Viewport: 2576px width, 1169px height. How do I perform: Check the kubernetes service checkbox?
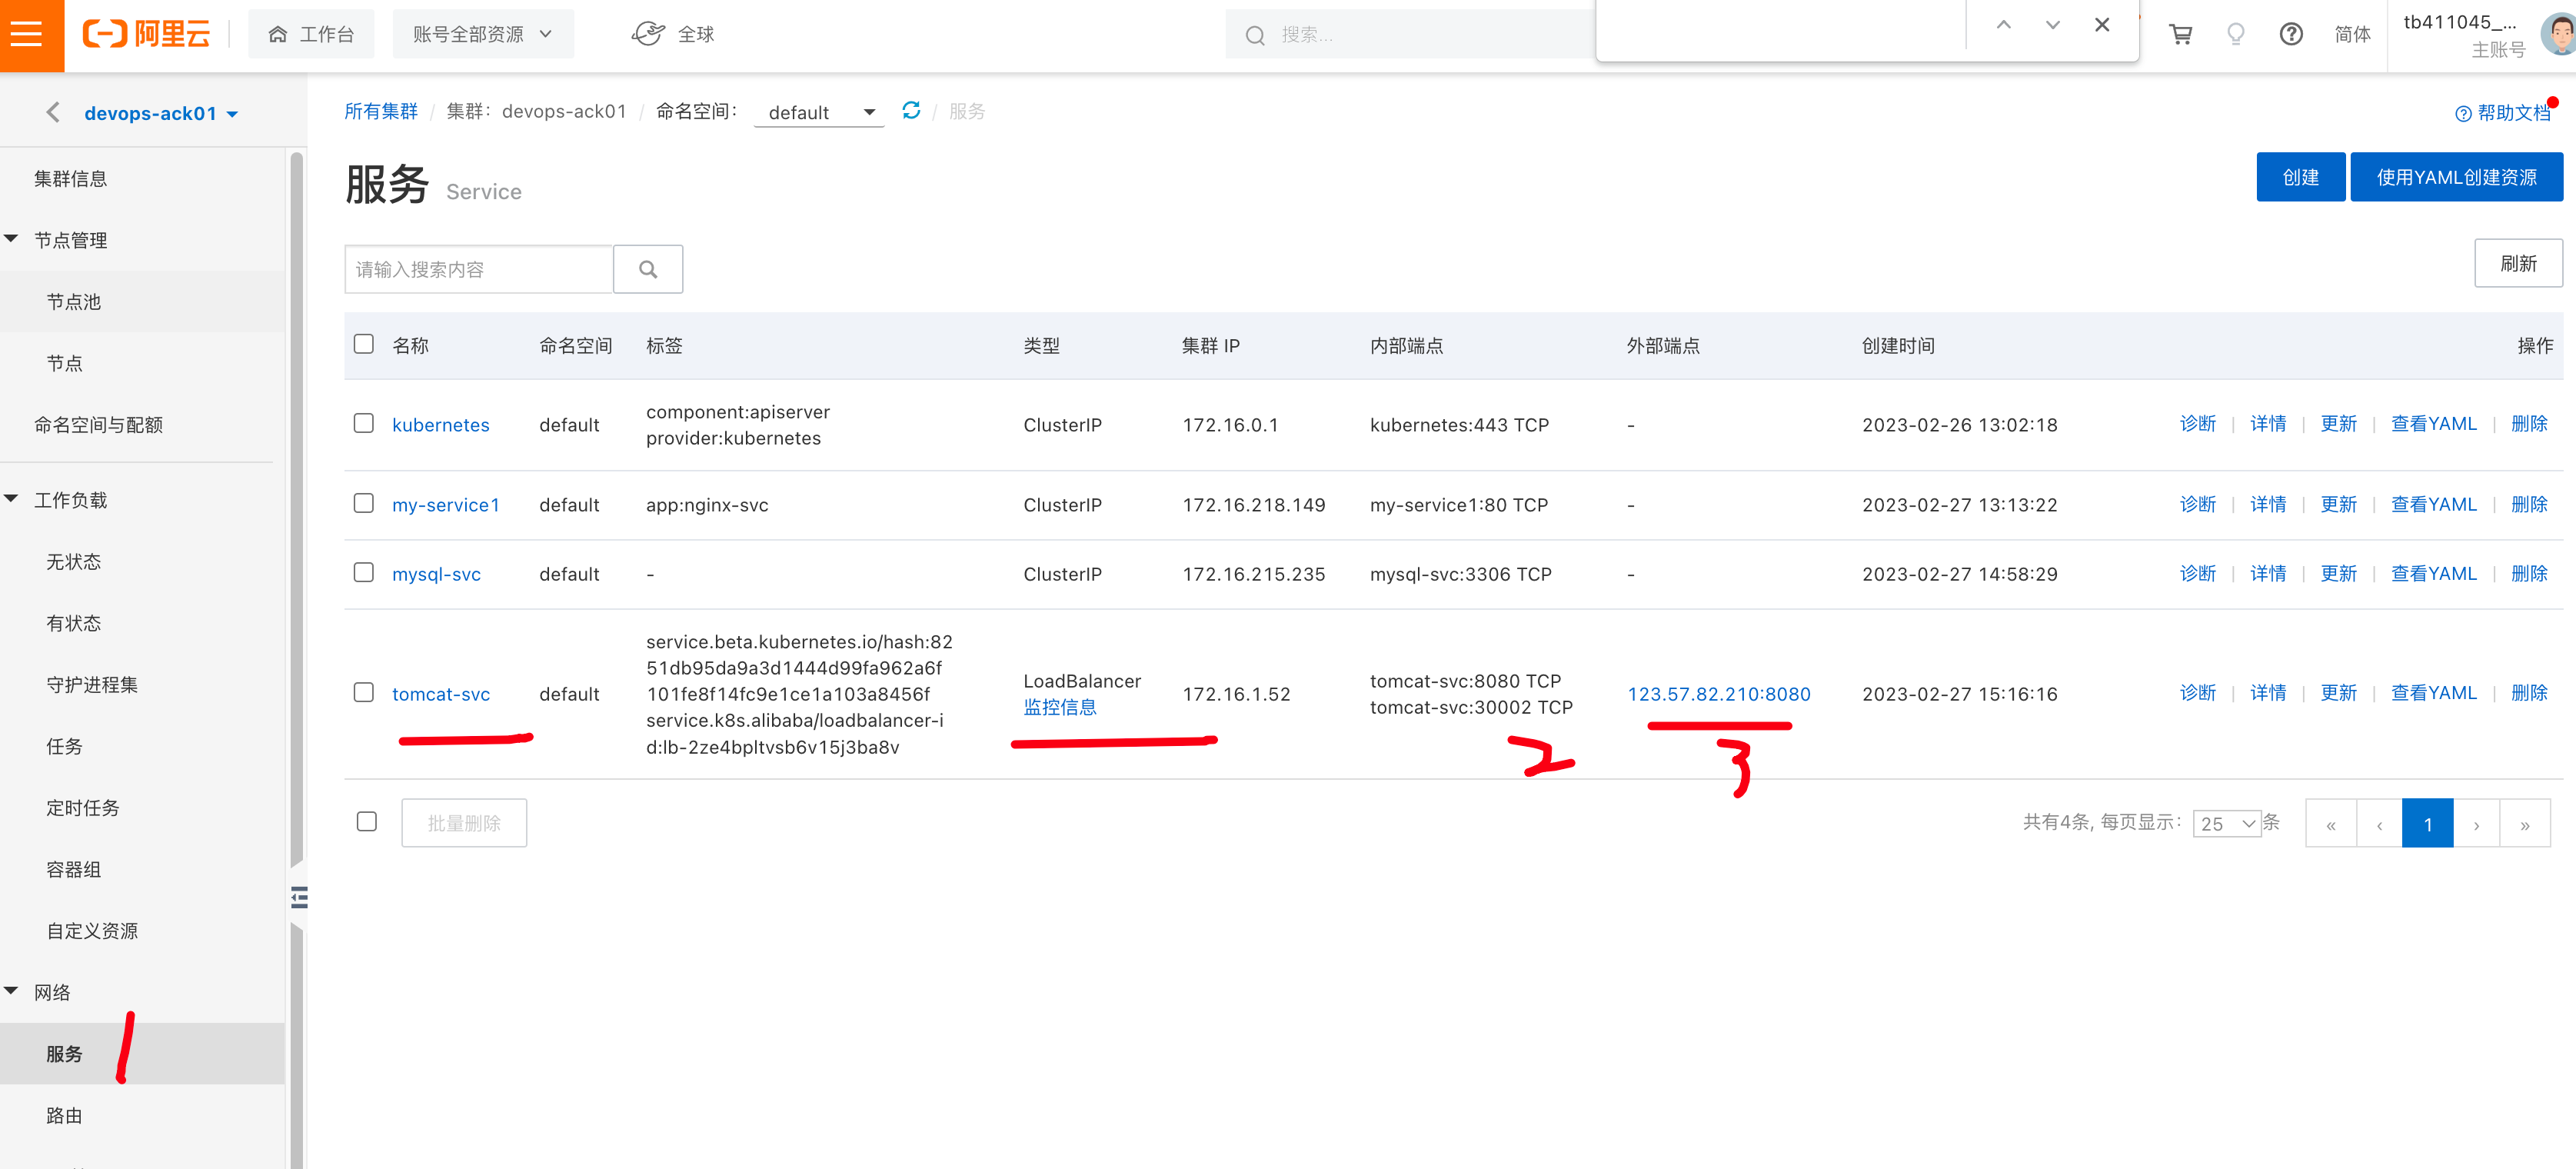[x=364, y=424]
